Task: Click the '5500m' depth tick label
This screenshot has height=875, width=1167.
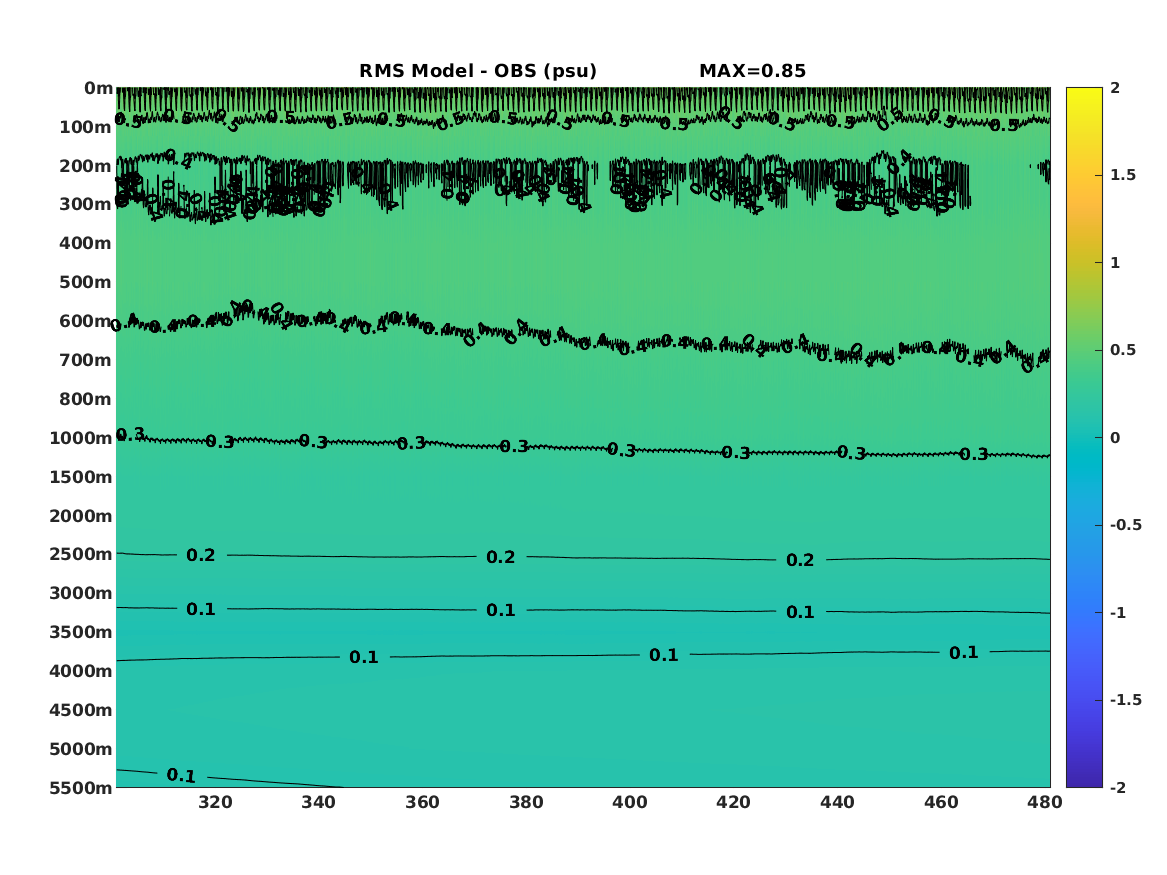Action: point(81,787)
